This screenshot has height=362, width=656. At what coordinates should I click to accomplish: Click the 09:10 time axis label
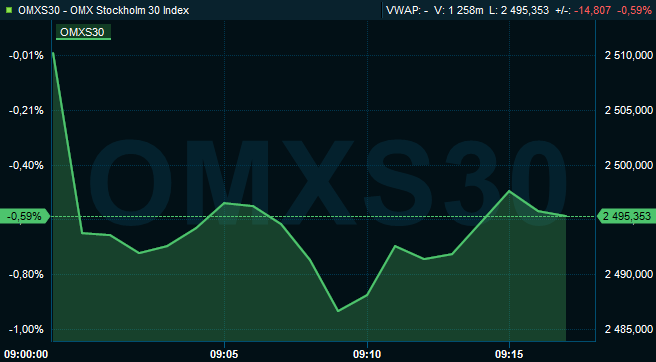tap(367, 354)
